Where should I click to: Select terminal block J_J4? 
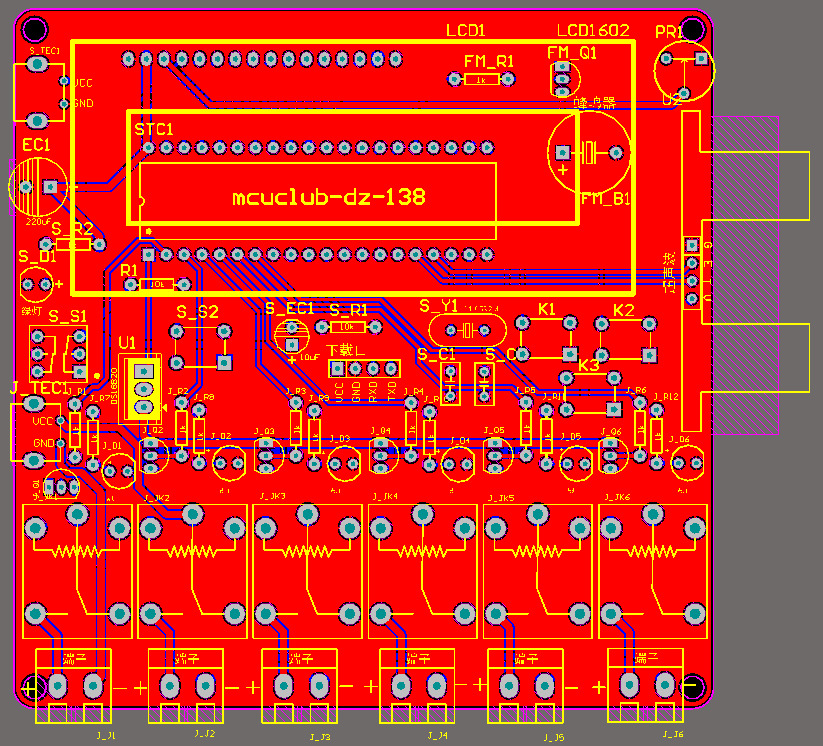tap(417, 686)
